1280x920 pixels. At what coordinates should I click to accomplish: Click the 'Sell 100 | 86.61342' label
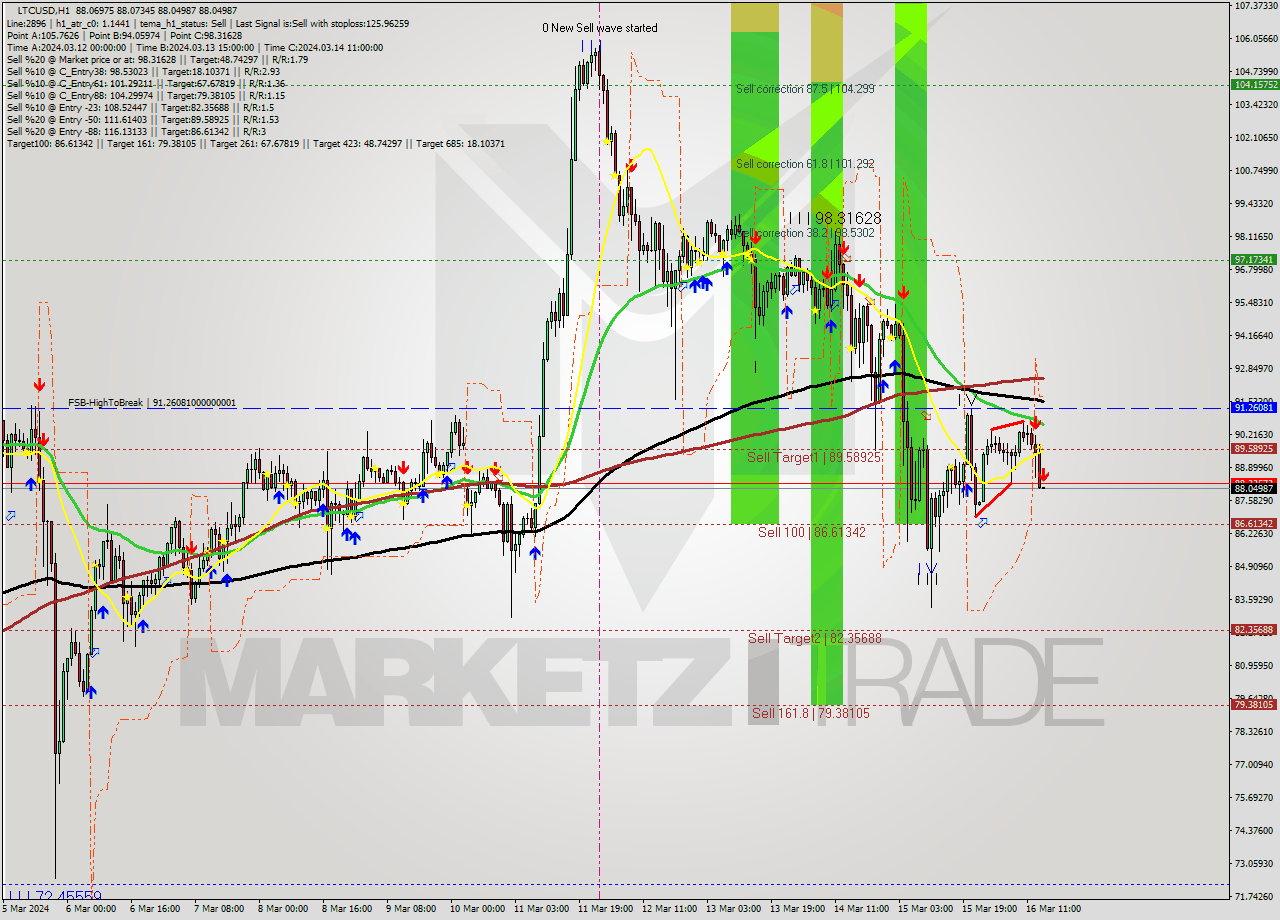click(812, 532)
